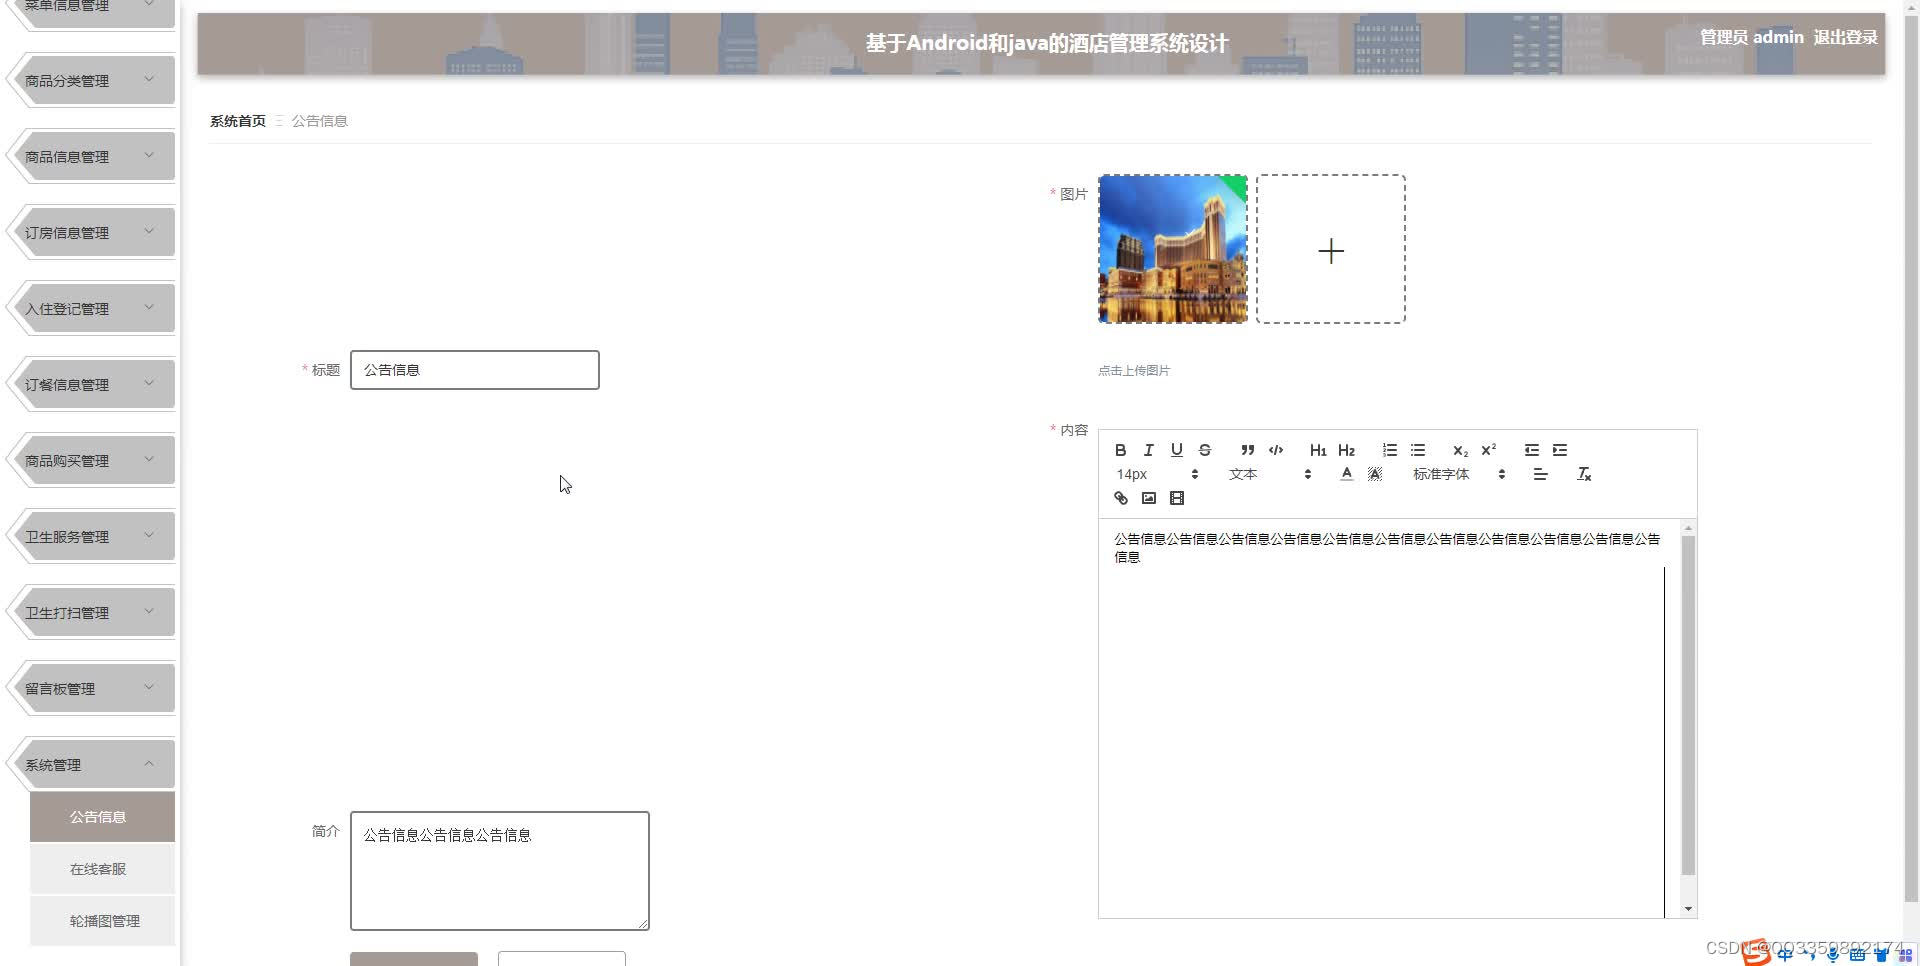Clear text formatting
1920x966 pixels.
click(x=1584, y=474)
